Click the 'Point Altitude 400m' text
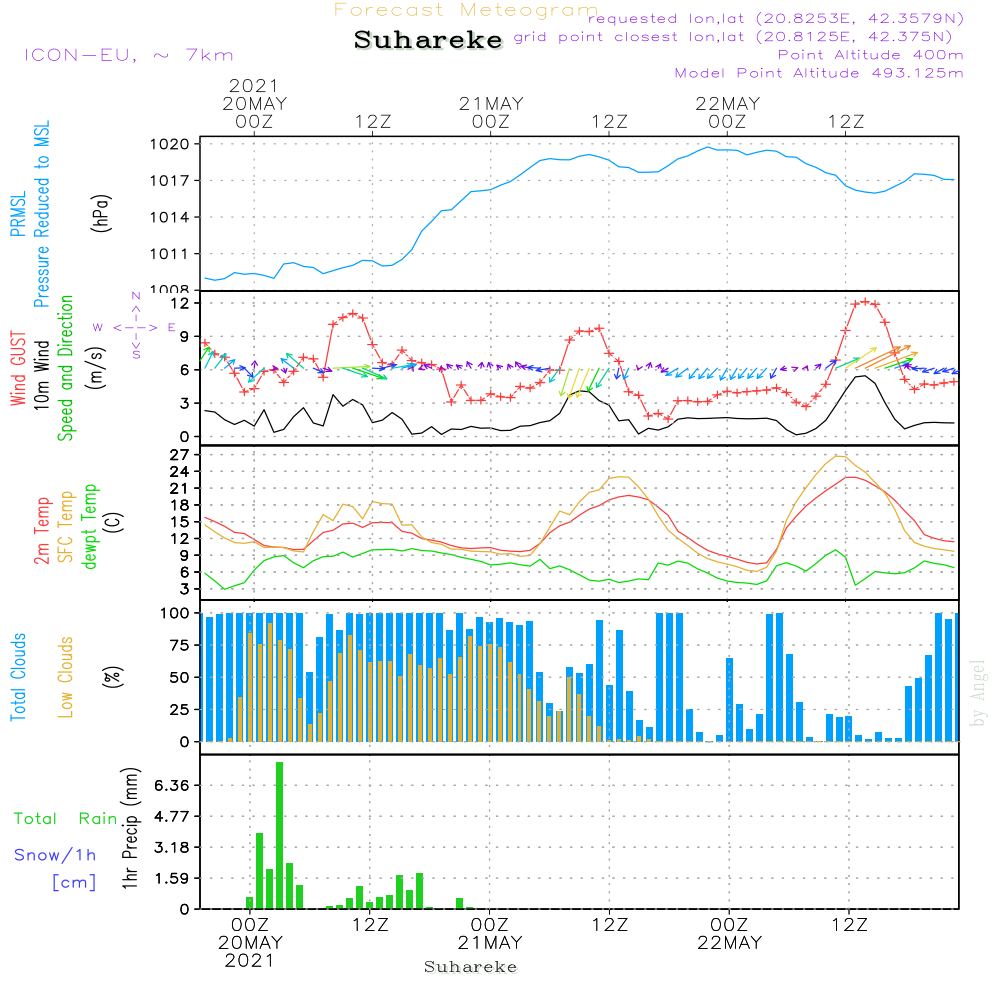Screen dimensions: 1000x1000 click(x=871, y=55)
